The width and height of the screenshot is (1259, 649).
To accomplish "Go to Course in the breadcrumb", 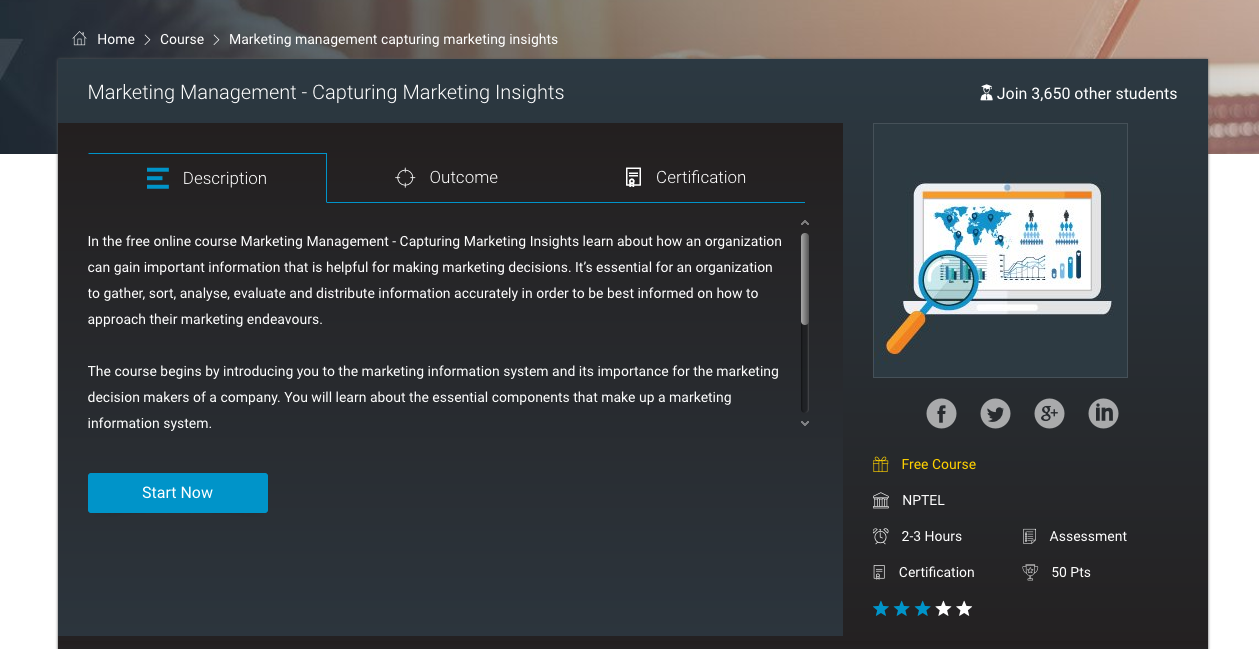I will (x=182, y=39).
